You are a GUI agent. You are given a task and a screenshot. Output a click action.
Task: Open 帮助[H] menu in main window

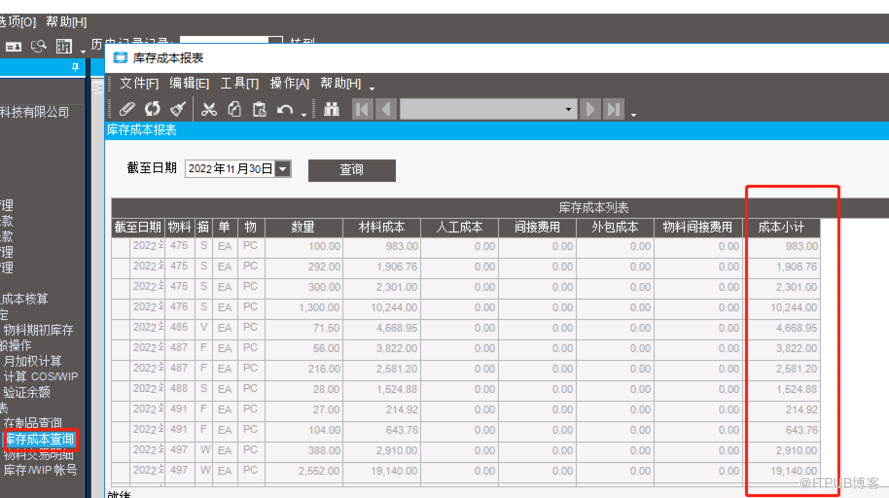(66, 22)
